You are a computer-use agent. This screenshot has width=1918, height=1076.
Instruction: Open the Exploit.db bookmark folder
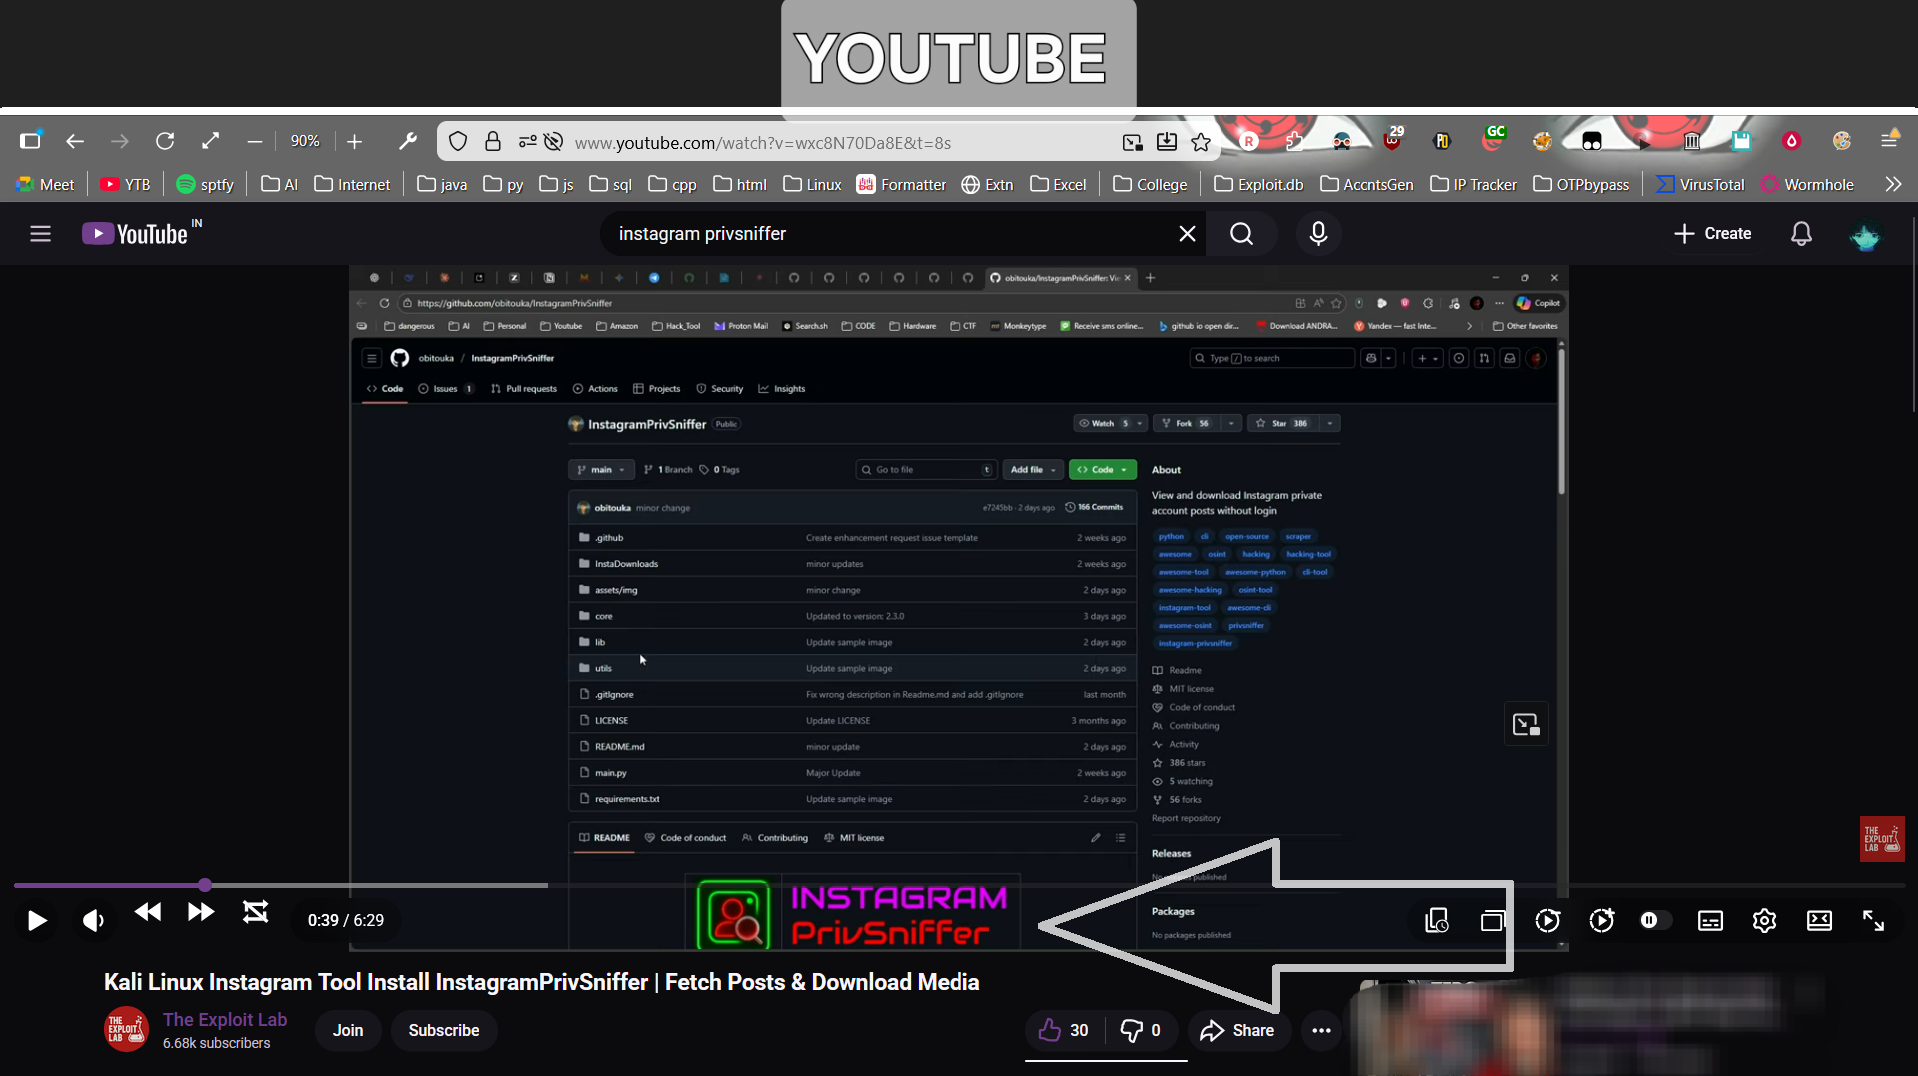[1258, 184]
